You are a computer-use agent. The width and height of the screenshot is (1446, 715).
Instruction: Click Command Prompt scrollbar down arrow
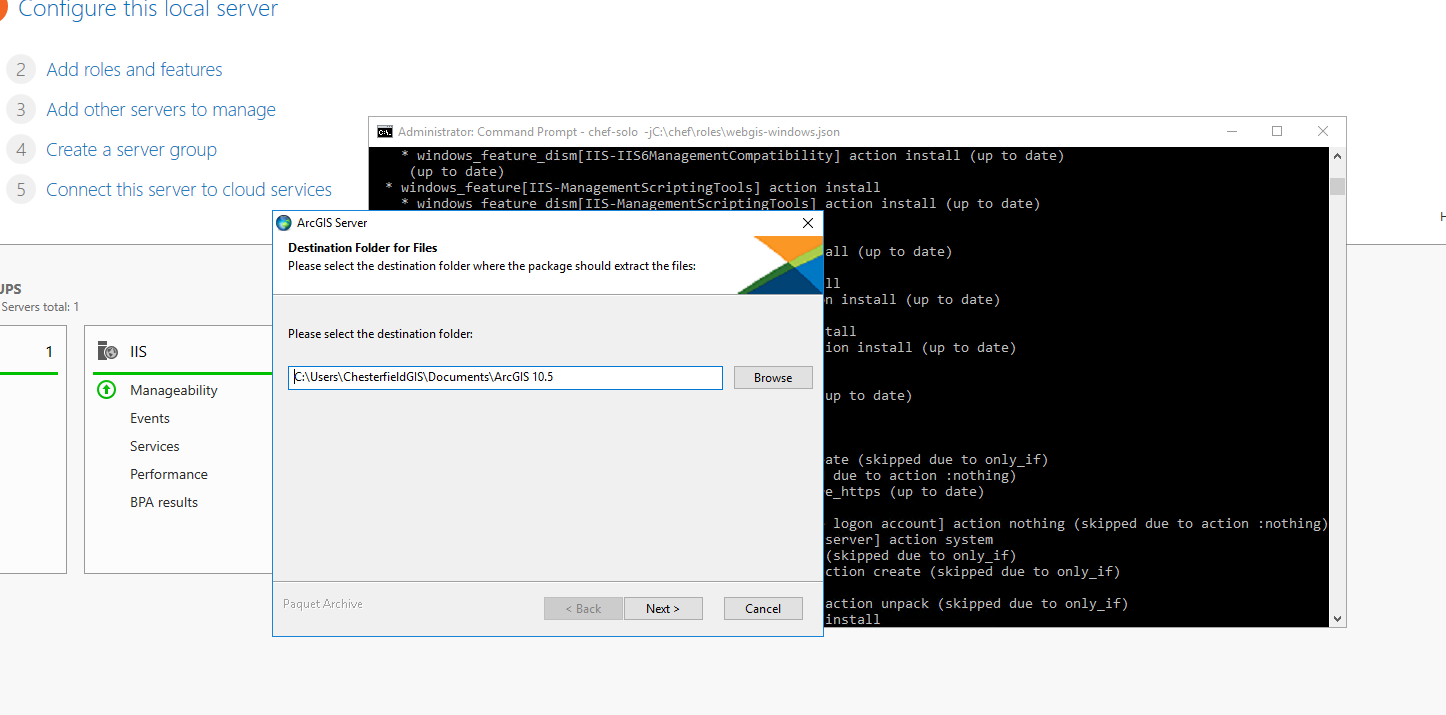coord(1337,619)
